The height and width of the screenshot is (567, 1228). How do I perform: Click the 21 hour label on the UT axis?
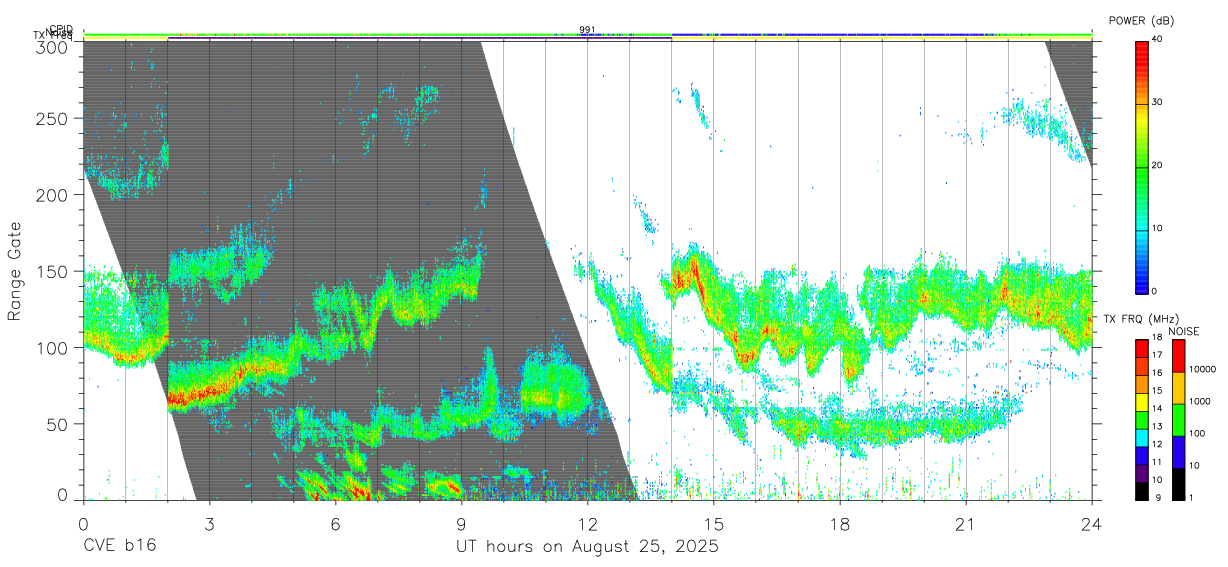pyautogui.click(x=966, y=524)
